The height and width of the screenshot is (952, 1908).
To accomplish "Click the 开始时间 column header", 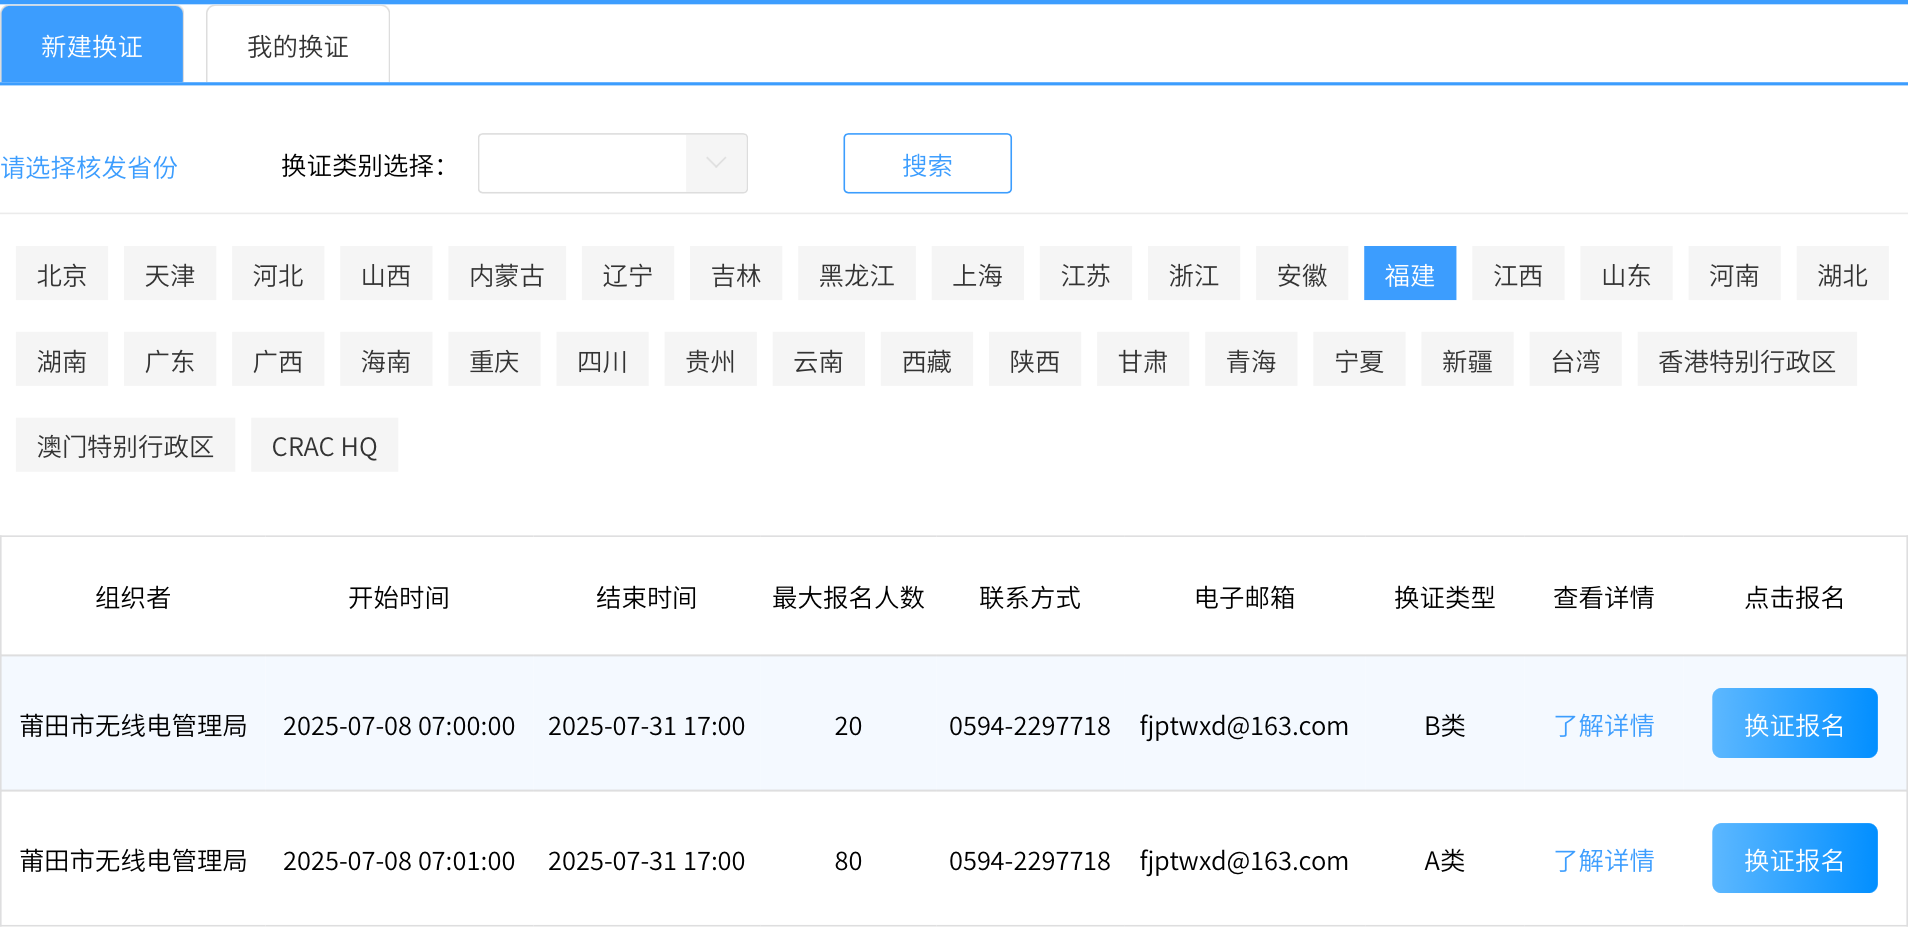I will 399,597.
